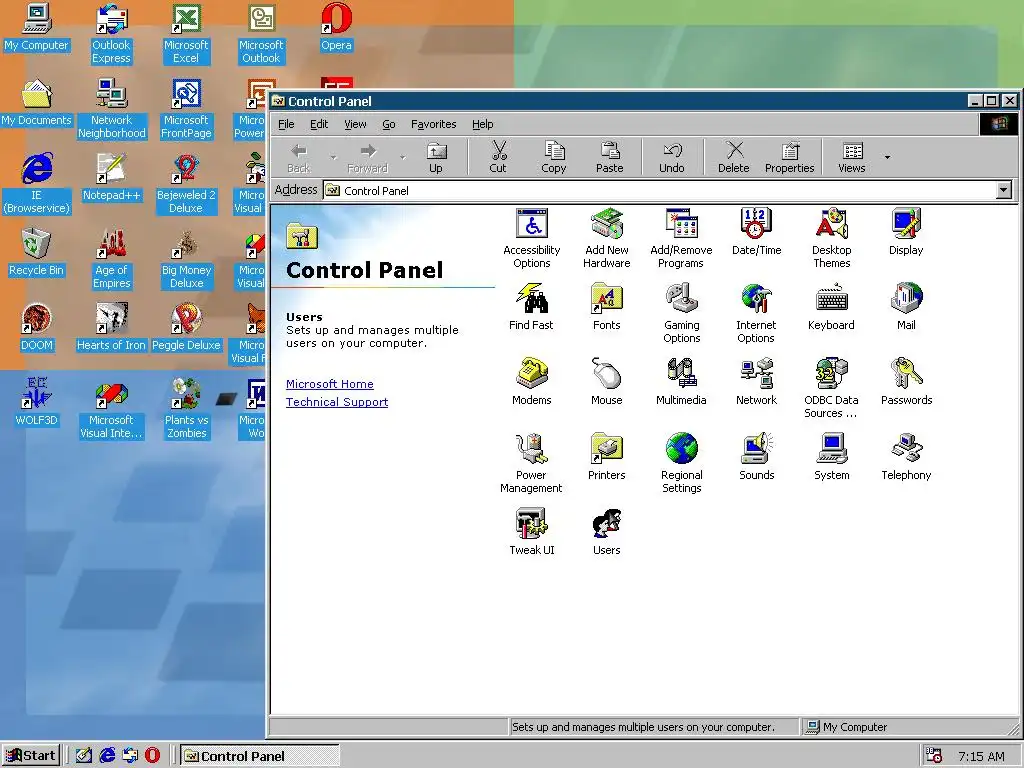Select the Tweak UI icon
The width and height of the screenshot is (1024, 768).
coord(532,524)
